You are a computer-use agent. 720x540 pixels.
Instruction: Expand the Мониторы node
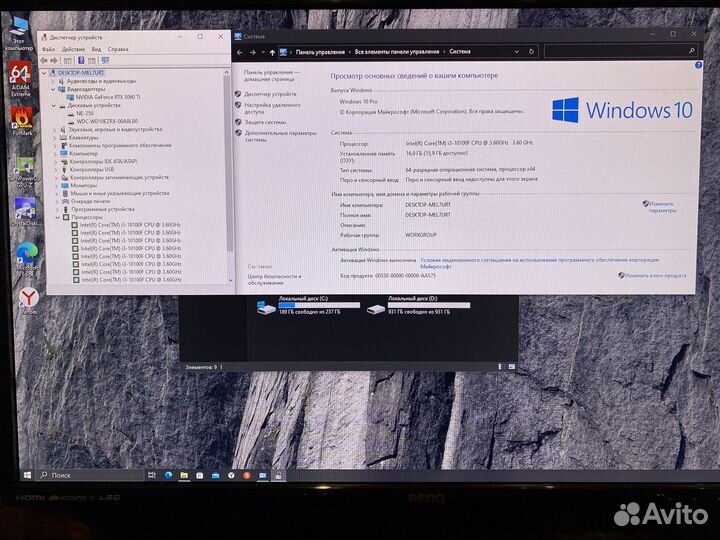[56, 186]
